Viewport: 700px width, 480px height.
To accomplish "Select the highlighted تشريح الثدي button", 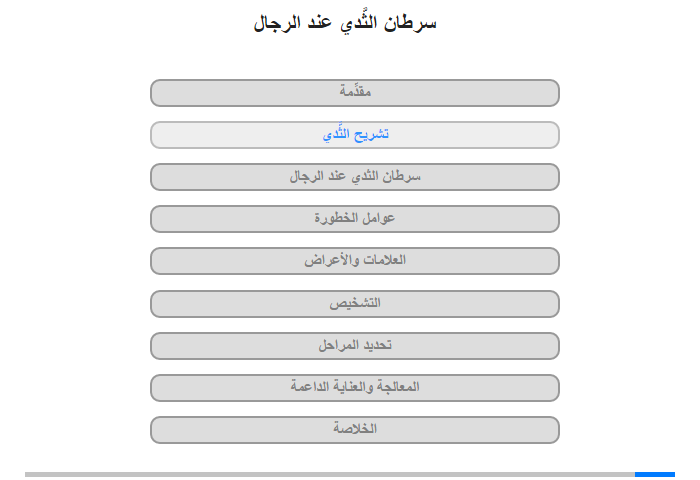I will [355, 135].
